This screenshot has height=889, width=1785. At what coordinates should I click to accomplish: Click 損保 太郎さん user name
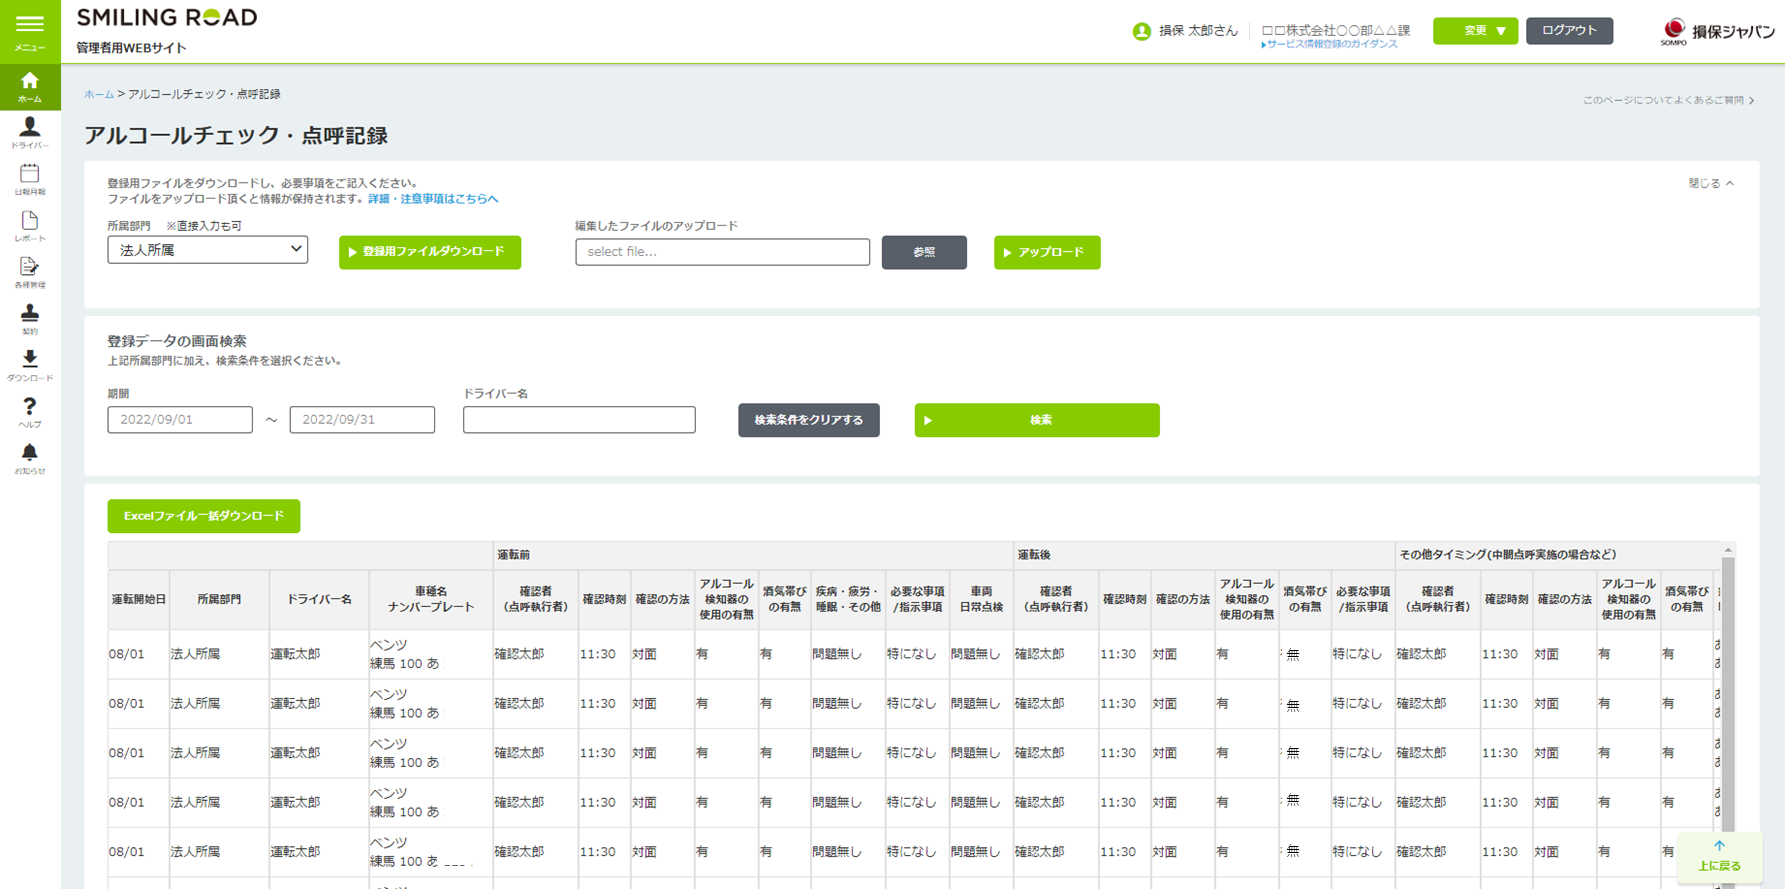click(1198, 31)
